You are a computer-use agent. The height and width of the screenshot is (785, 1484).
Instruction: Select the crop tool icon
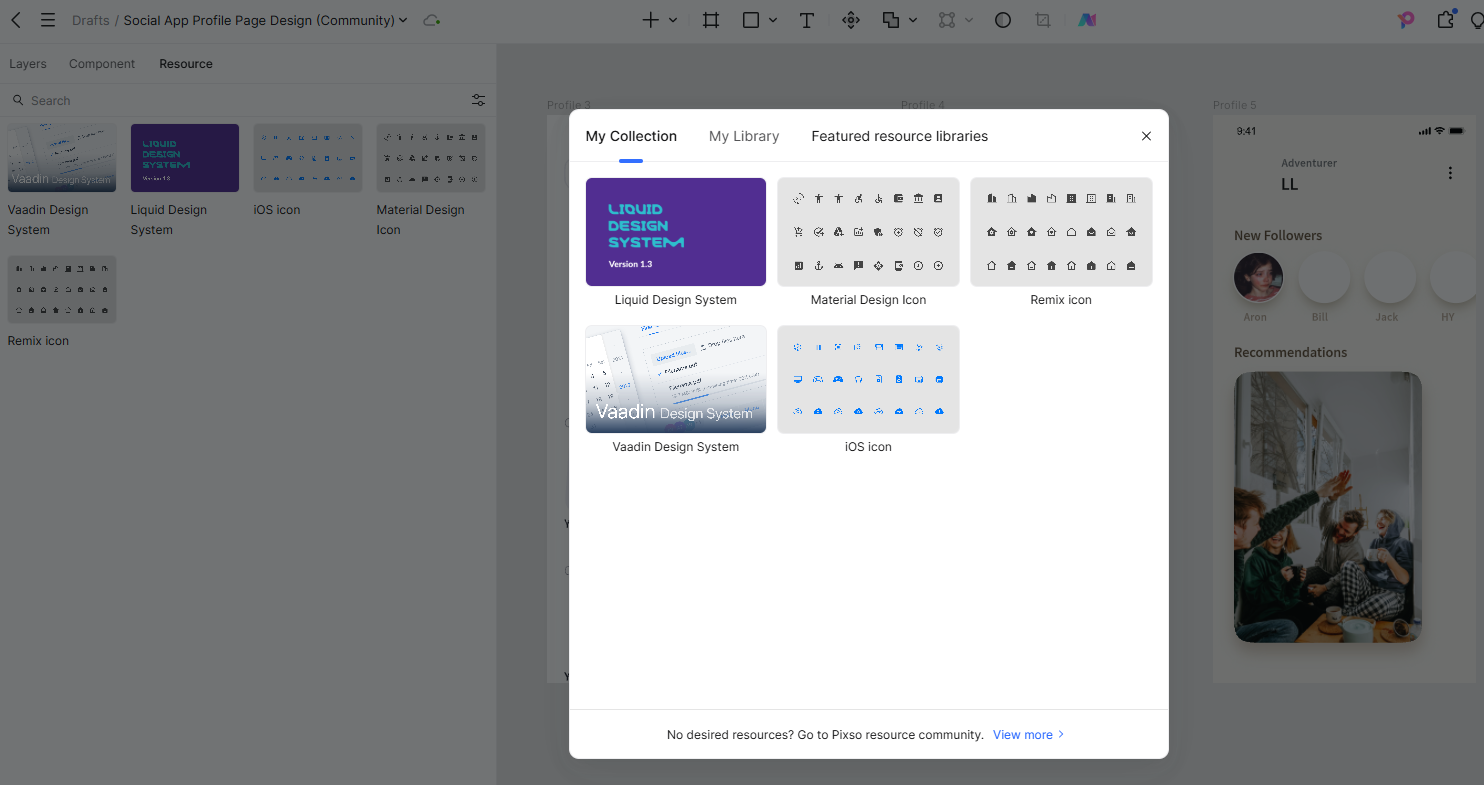(x=1043, y=20)
